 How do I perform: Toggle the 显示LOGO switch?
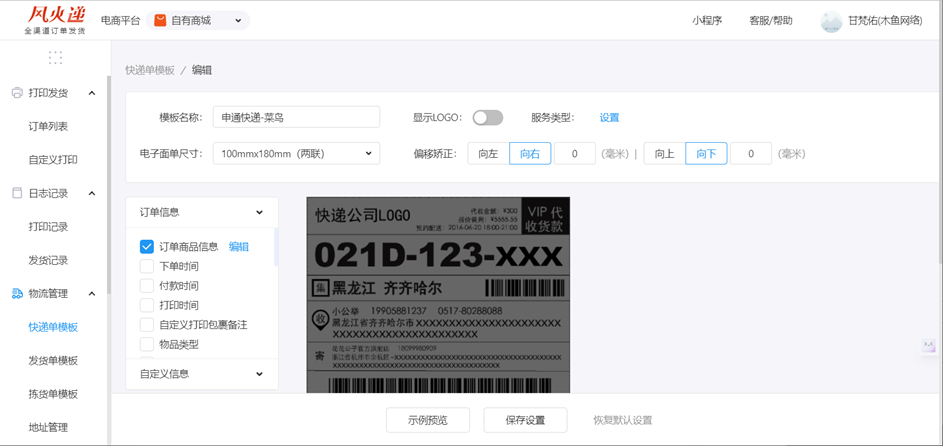[x=488, y=118]
